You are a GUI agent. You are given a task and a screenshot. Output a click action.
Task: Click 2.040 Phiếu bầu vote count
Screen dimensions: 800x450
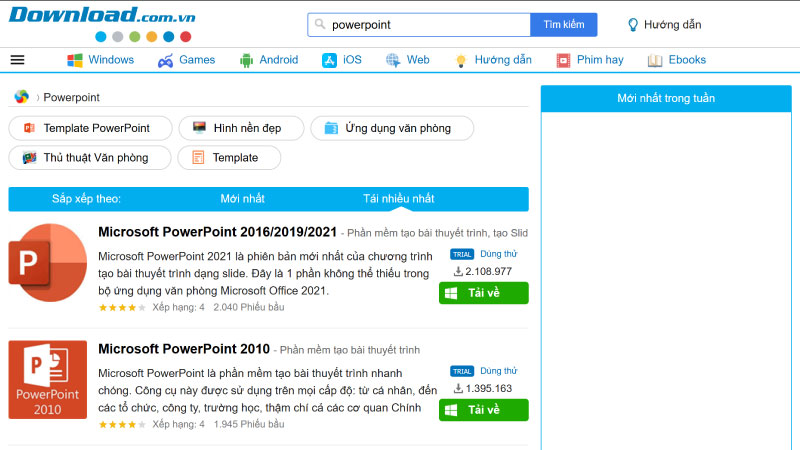coord(249,307)
